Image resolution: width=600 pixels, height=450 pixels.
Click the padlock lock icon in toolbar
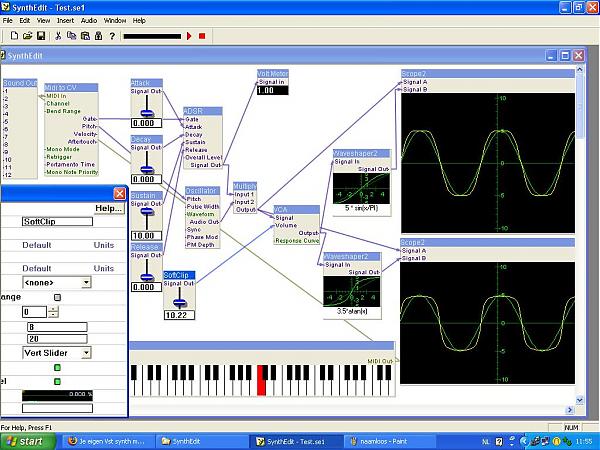[98, 36]
